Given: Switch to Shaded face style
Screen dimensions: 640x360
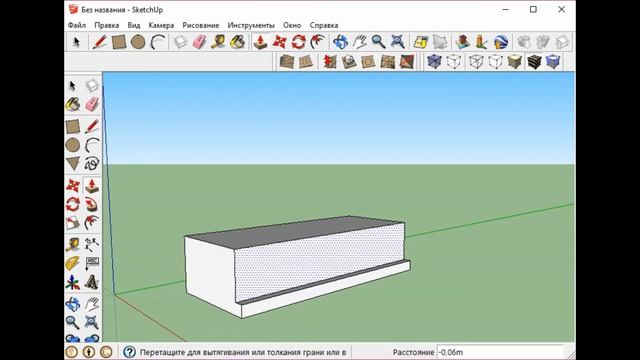Looking at the screenshot, I should click(x=515, y=62).
